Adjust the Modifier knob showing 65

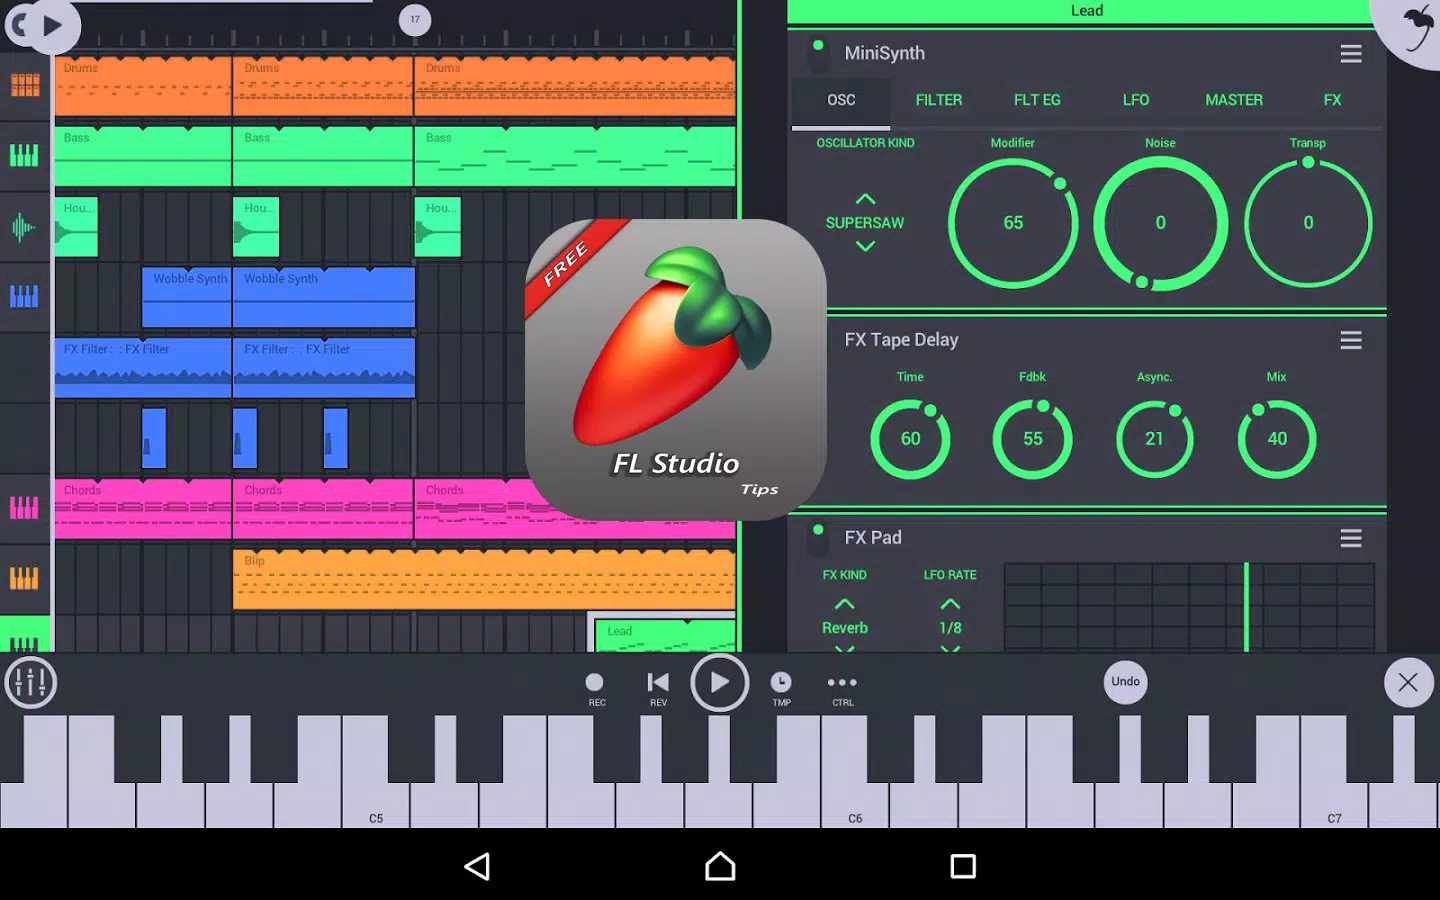pos(1013,223)
